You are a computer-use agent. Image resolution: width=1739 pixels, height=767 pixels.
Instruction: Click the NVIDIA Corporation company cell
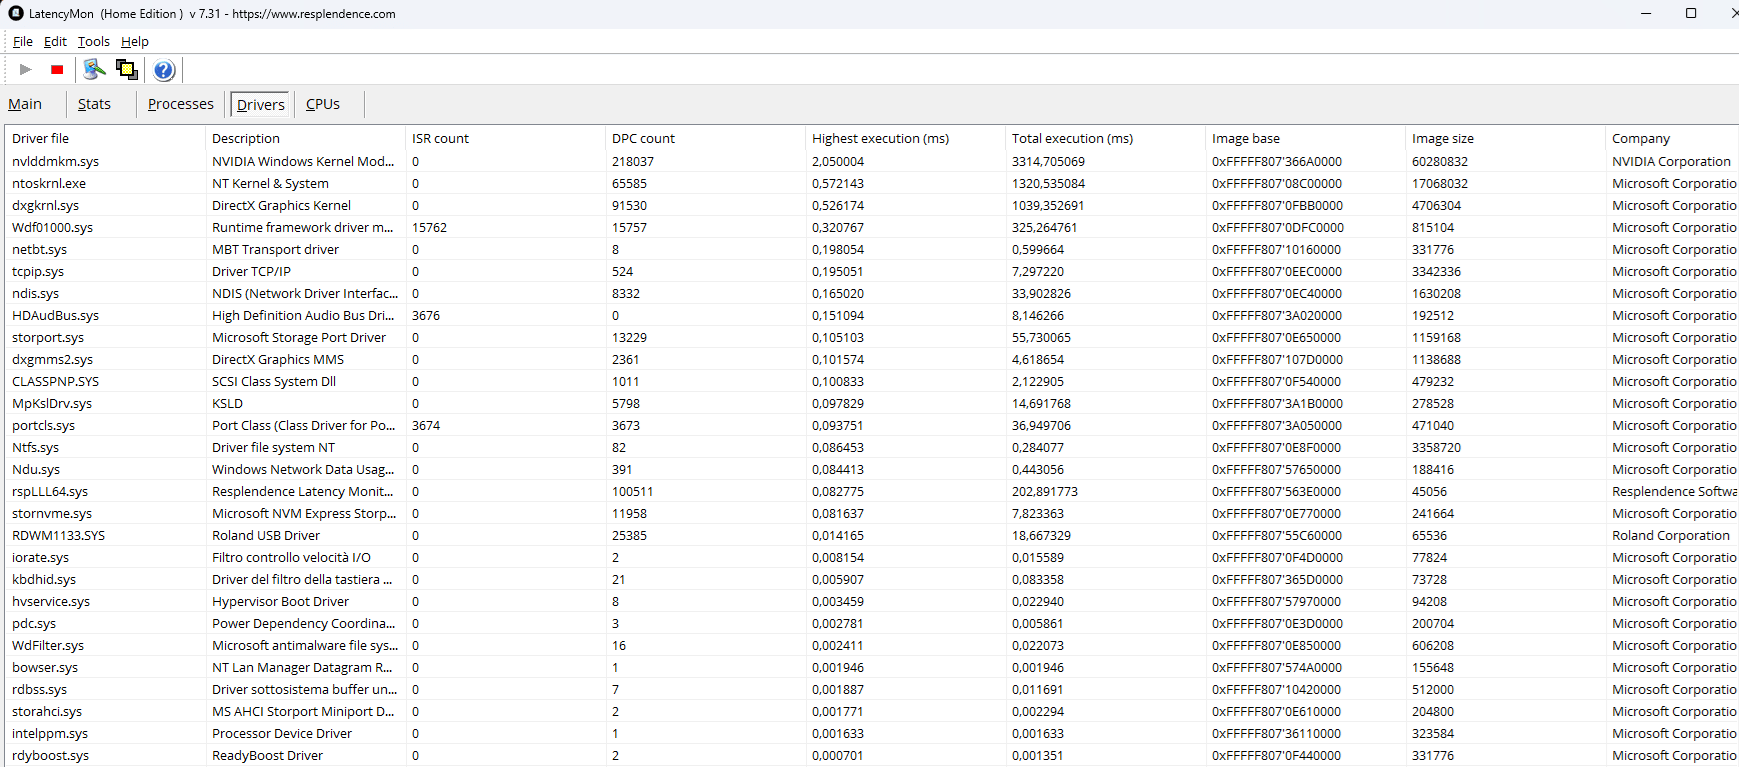pos(1671,161)
